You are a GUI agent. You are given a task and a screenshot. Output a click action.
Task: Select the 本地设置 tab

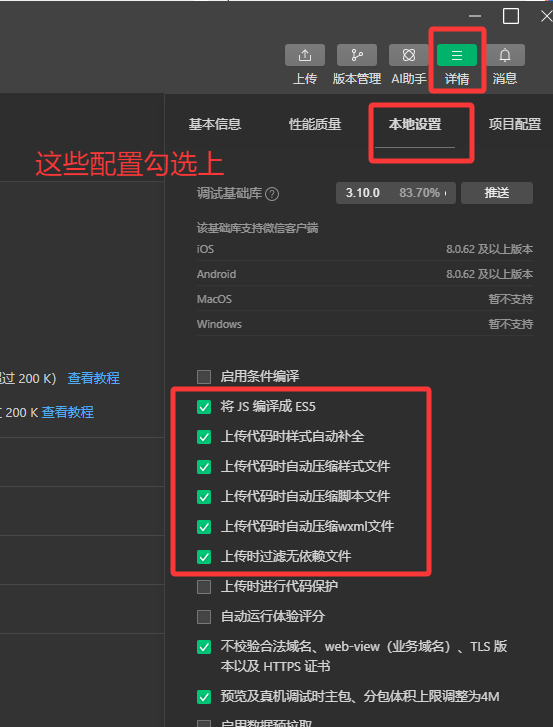click(415, 124)
